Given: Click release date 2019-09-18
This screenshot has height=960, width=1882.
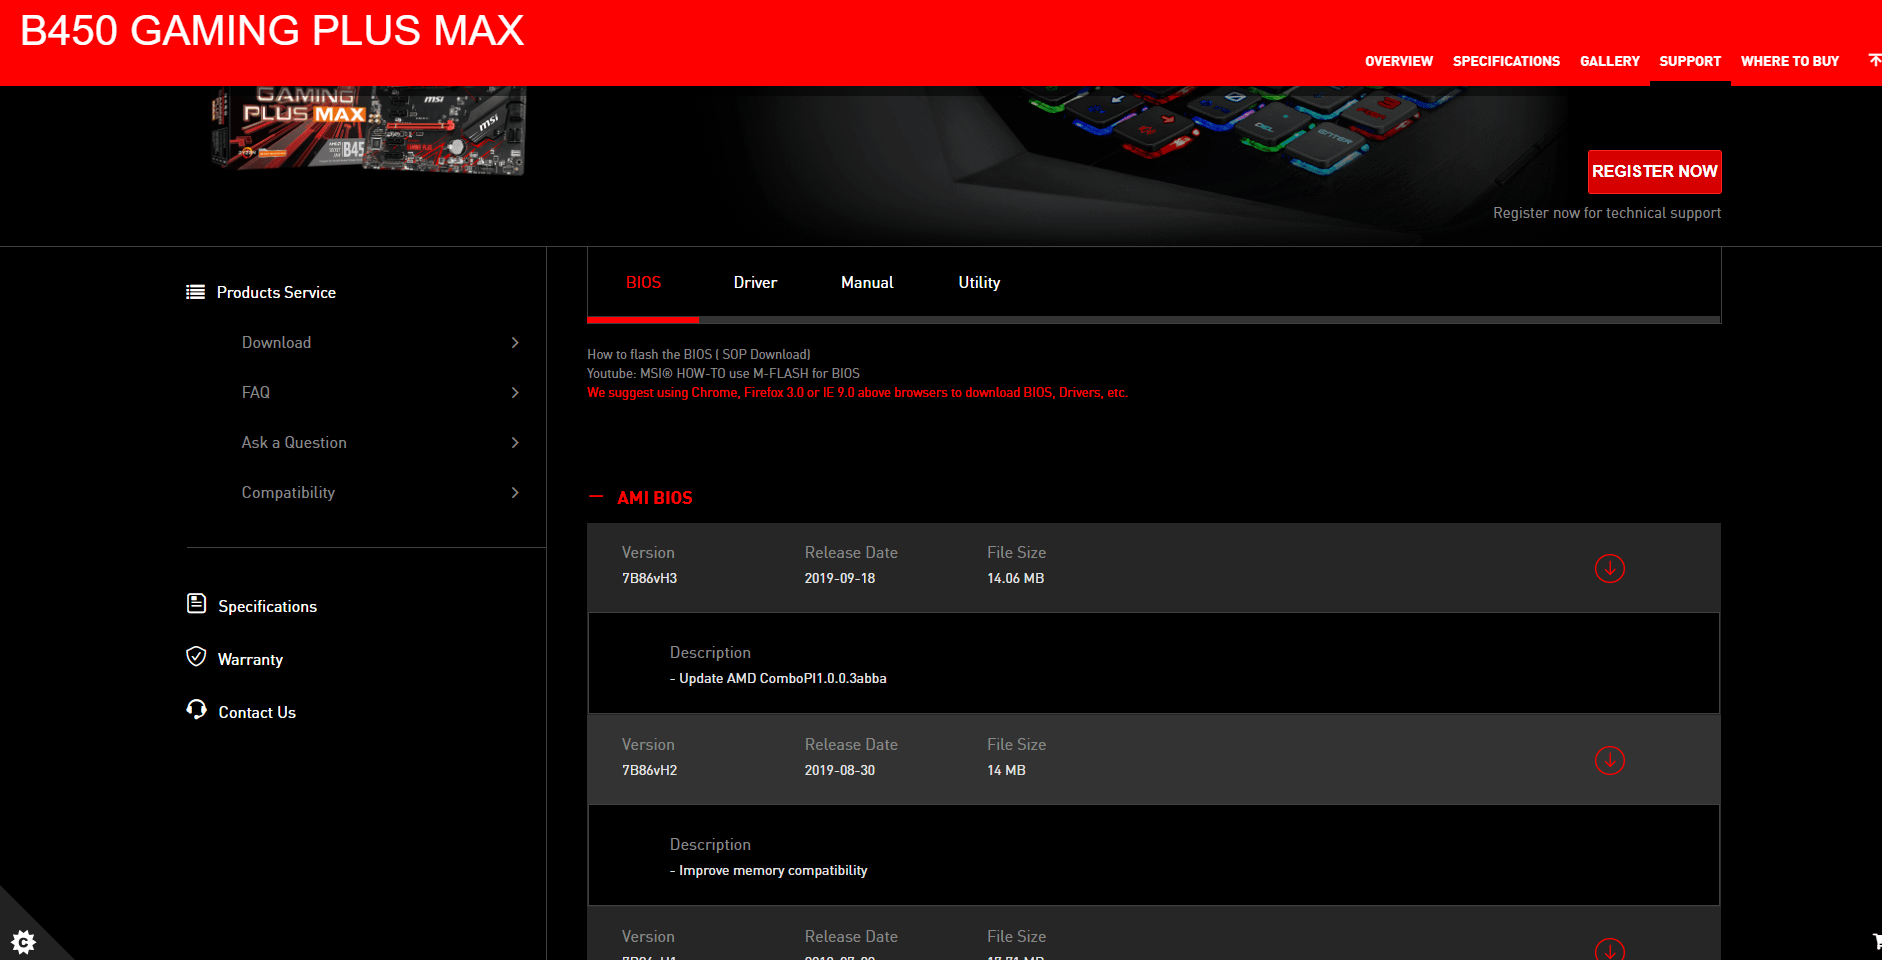Looking at the screenshot, I should [839, 578].
